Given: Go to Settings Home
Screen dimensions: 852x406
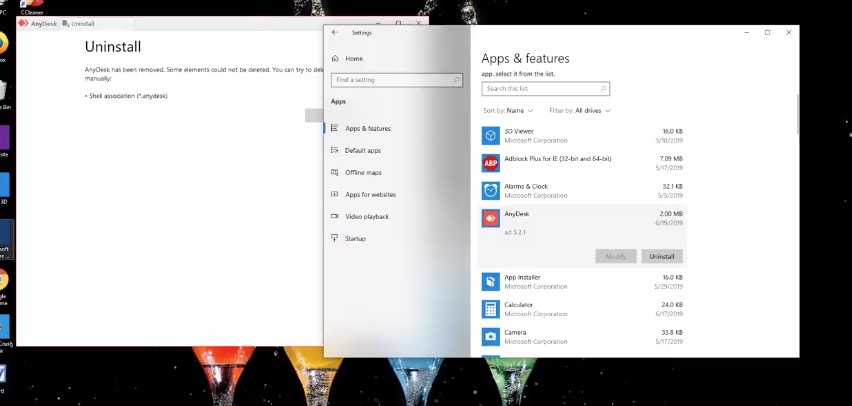Looking at the screenshot, I should click(x=353, y=59).
